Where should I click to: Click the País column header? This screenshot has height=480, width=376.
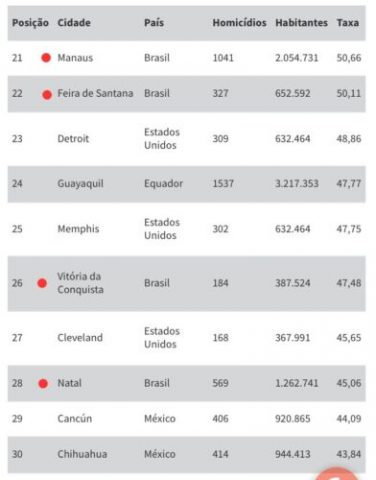pyautogui.click(x=154, y=23)
